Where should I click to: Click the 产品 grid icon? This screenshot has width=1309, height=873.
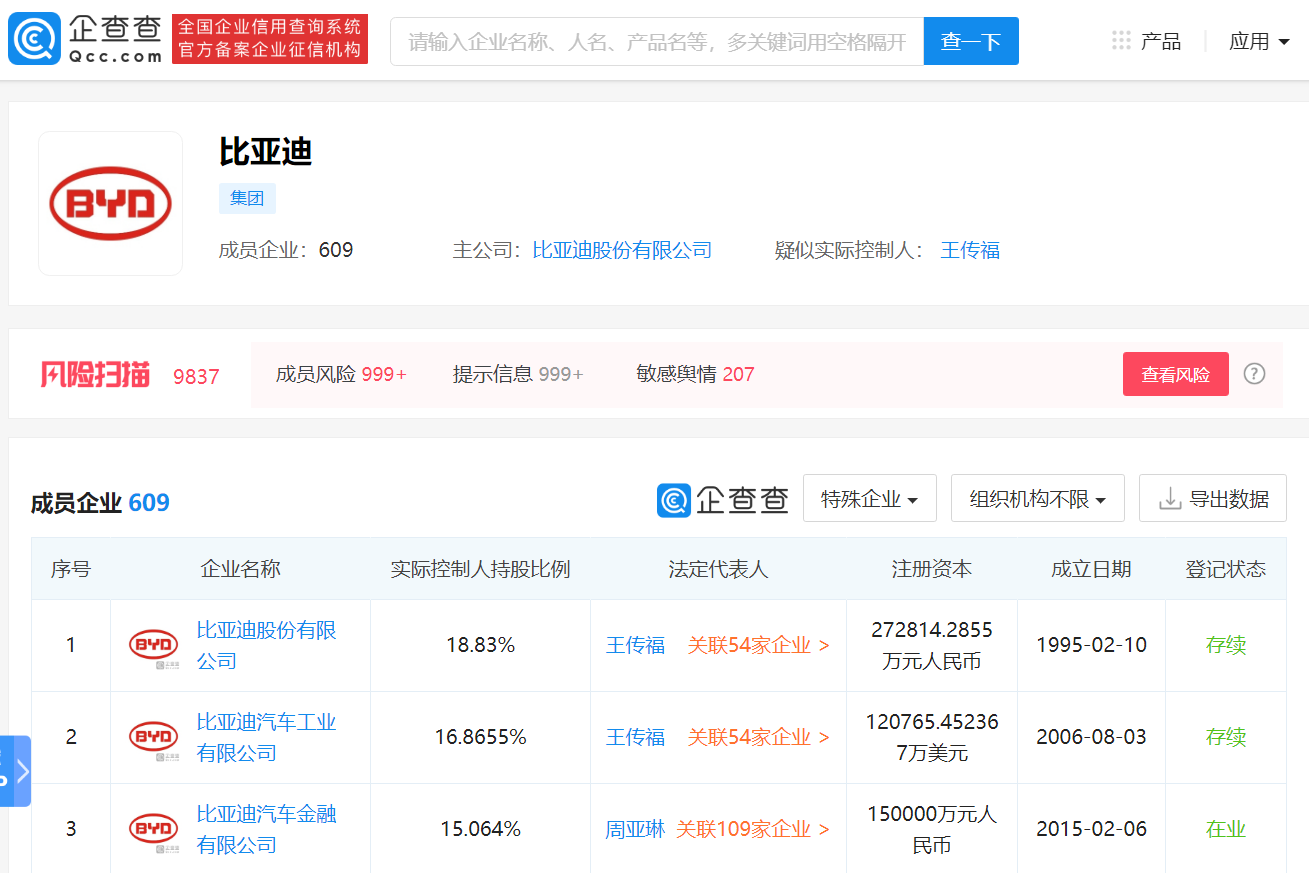[x=1121, y=41]
